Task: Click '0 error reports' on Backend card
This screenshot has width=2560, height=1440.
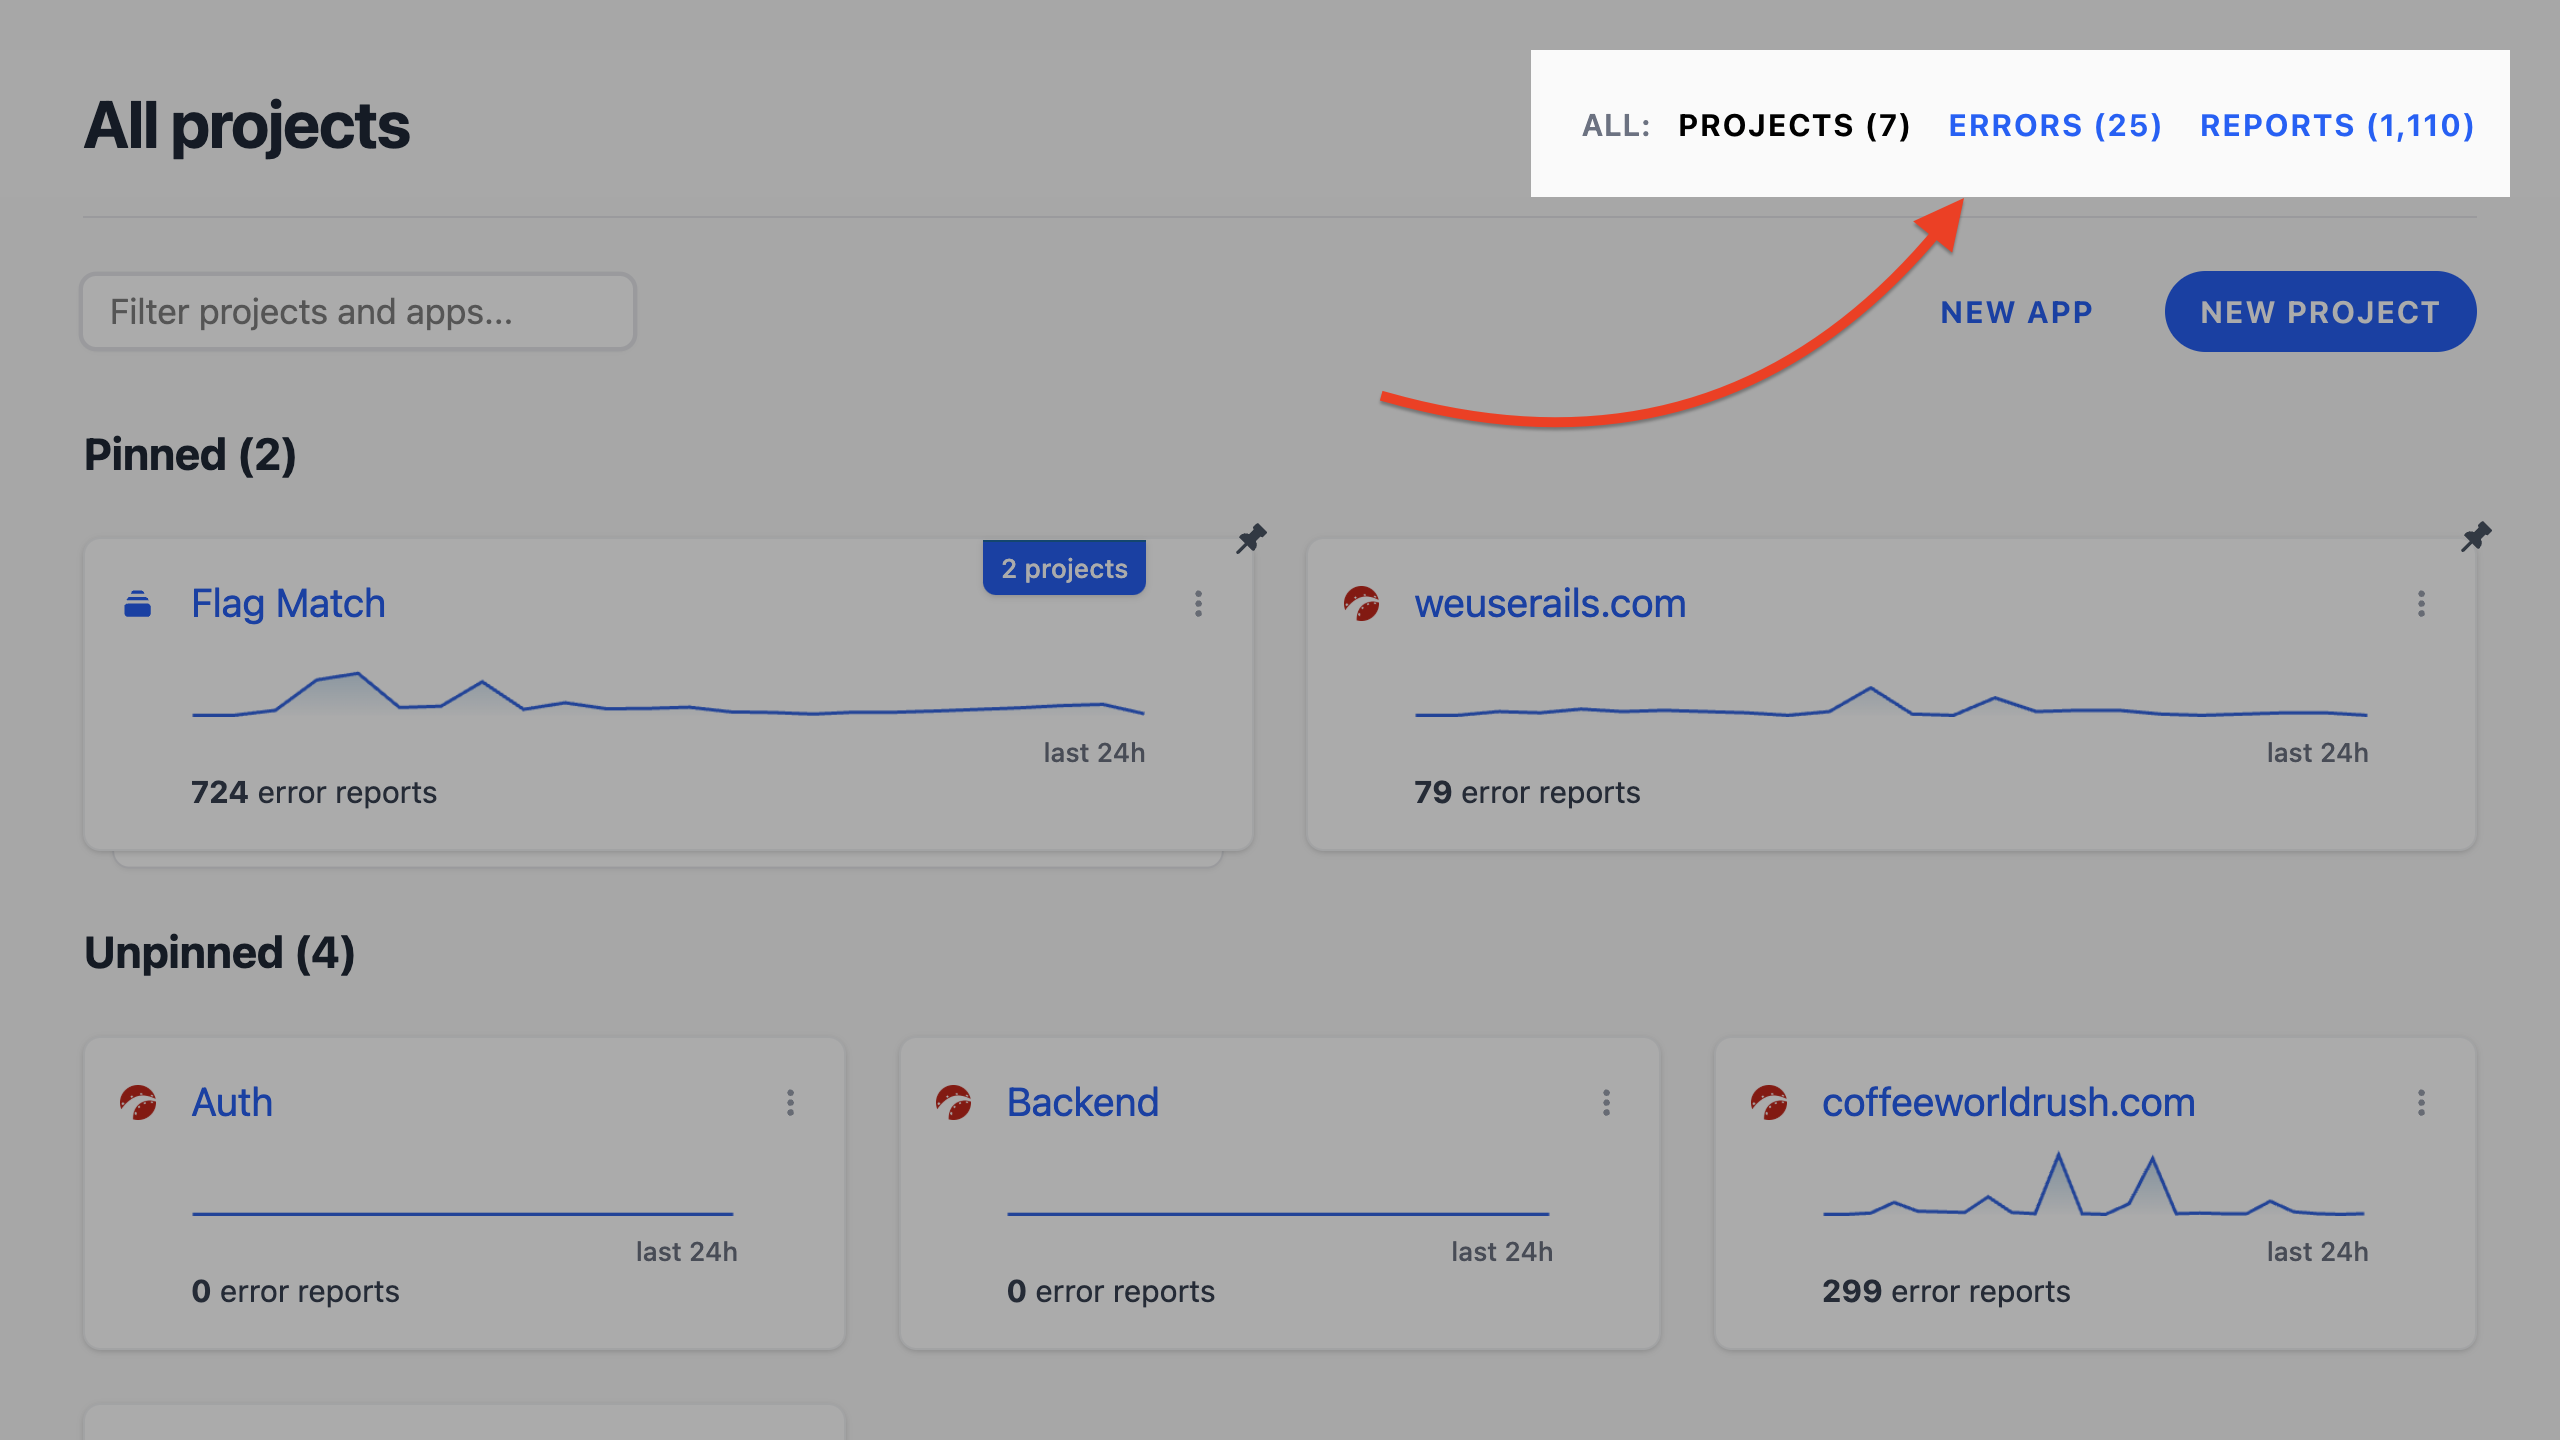Action: tap(1111, 1292)
